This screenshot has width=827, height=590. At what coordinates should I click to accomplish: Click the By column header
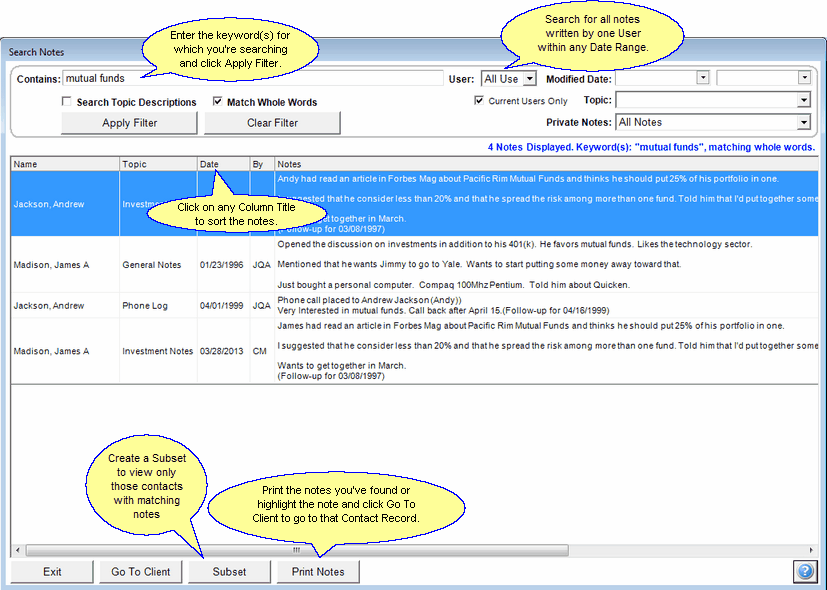[261, 164]
